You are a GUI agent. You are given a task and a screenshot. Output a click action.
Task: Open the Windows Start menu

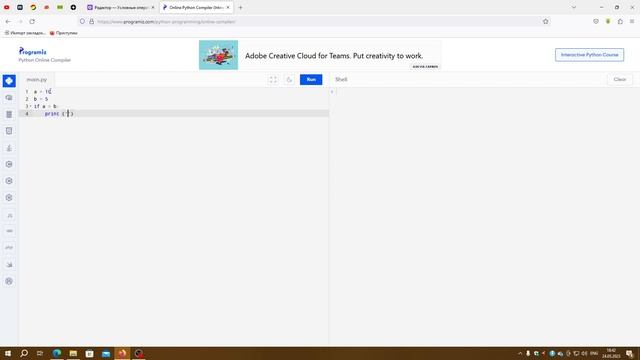[x=8, y=353]
